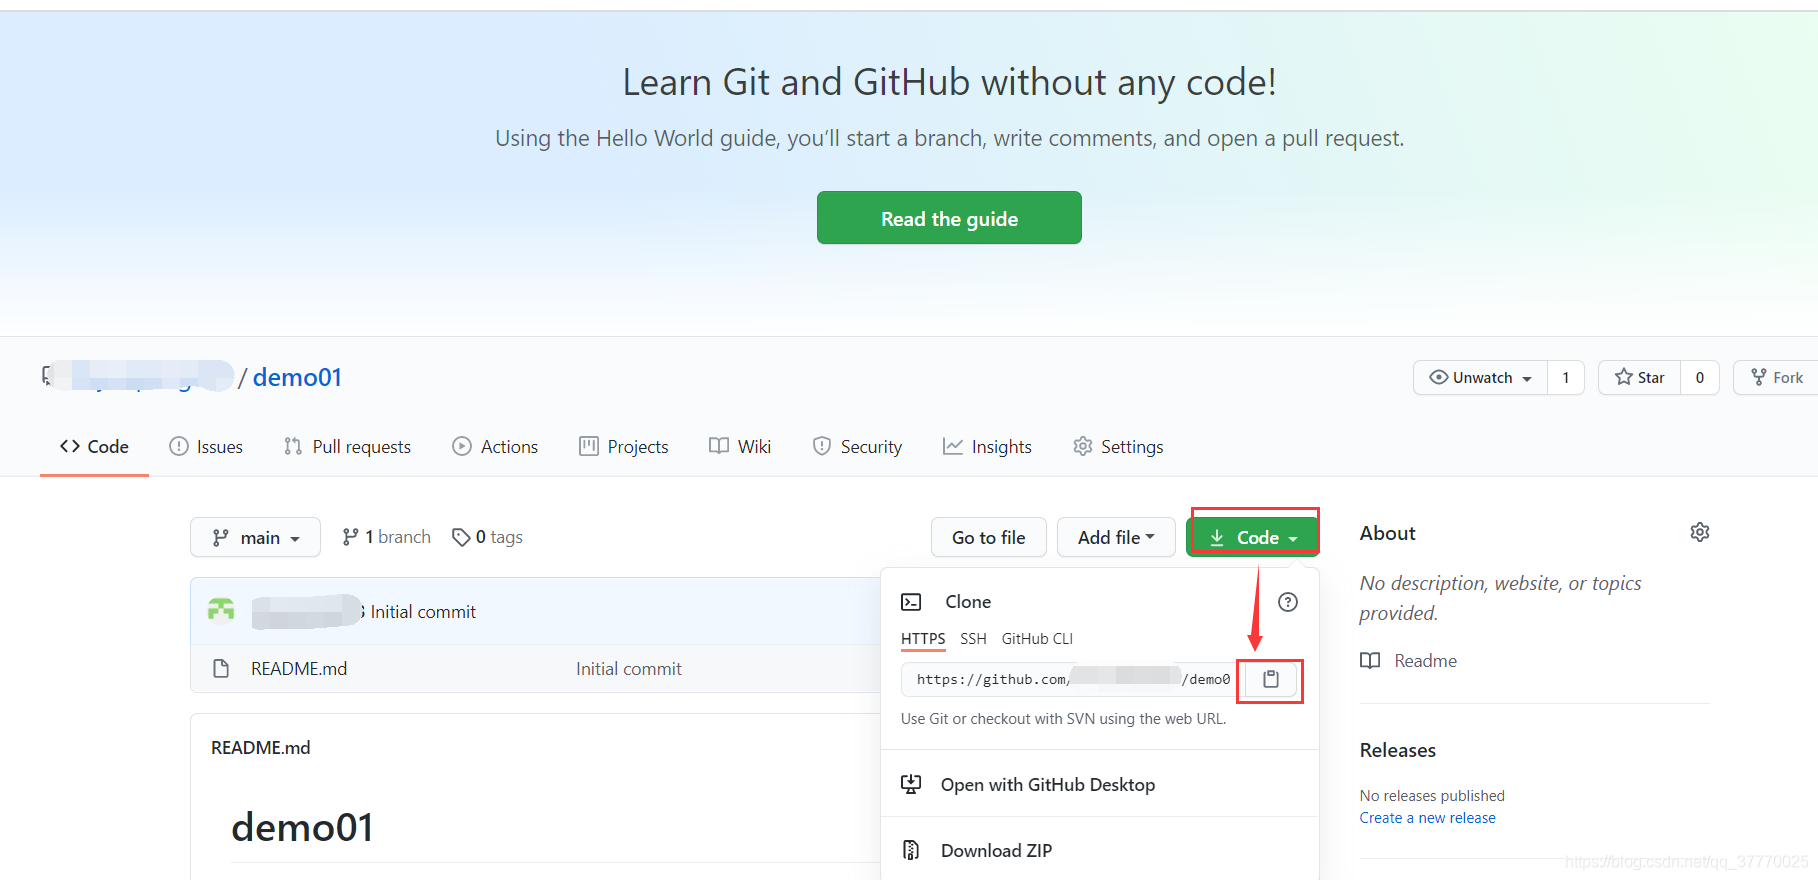
Task: Click the Go to file button
Action: tap(988, 537)
